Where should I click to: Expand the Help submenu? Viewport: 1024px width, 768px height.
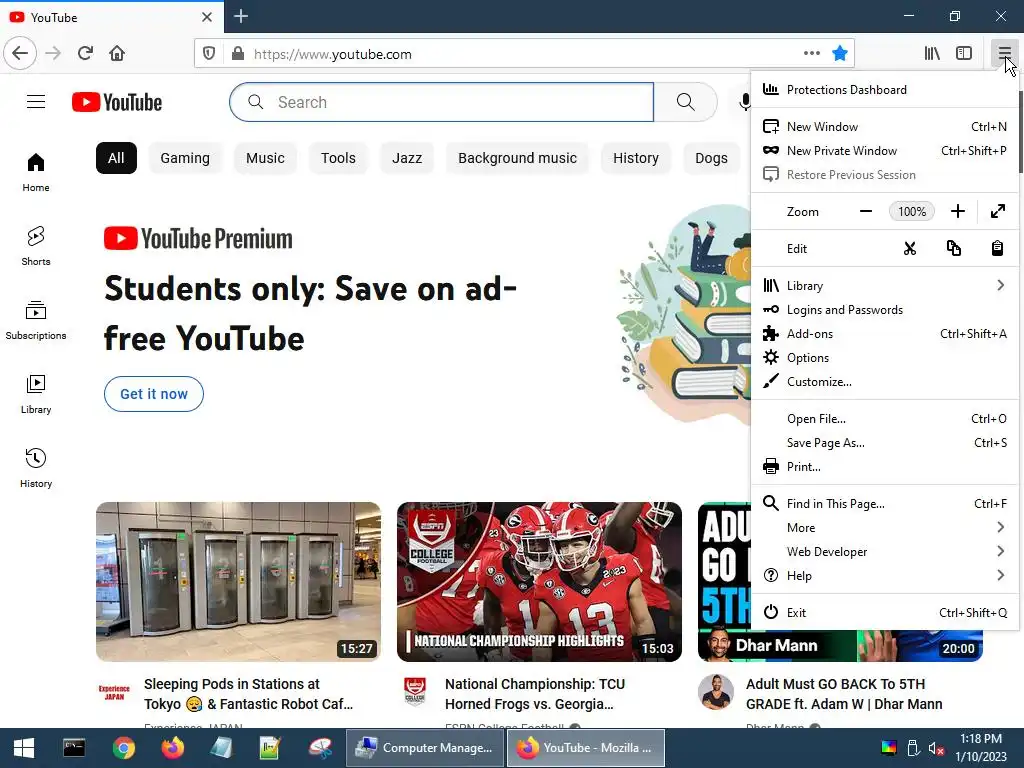[885, 575]
